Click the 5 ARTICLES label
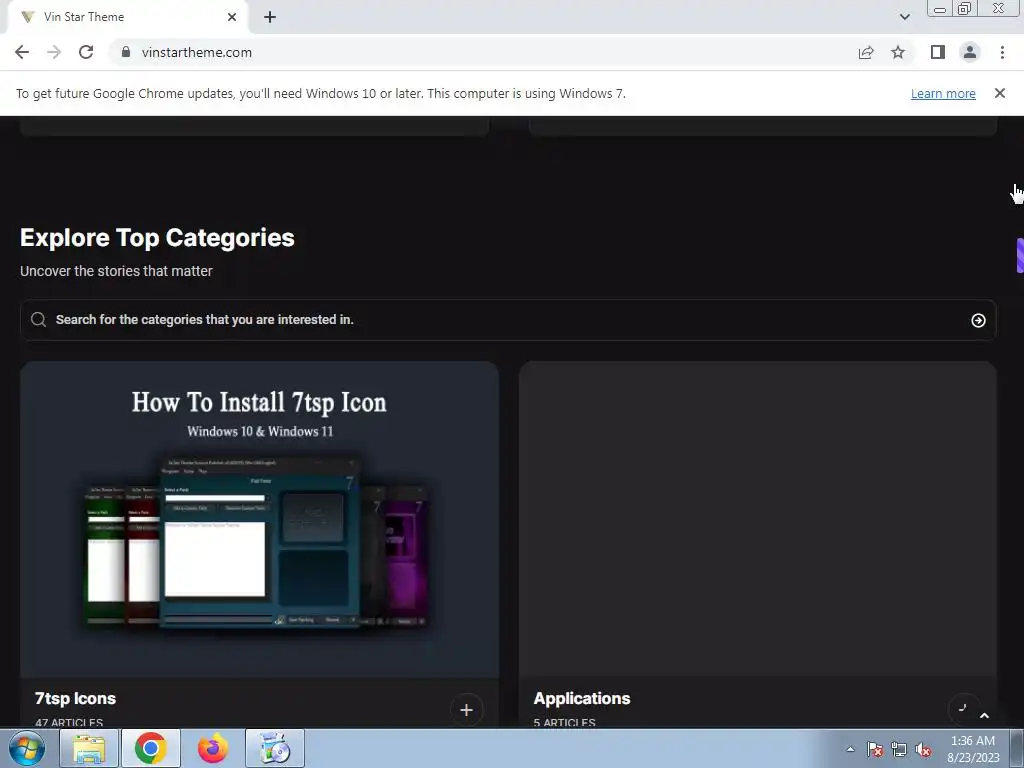Screen dimensions: 1024x768 pos(564,722)
